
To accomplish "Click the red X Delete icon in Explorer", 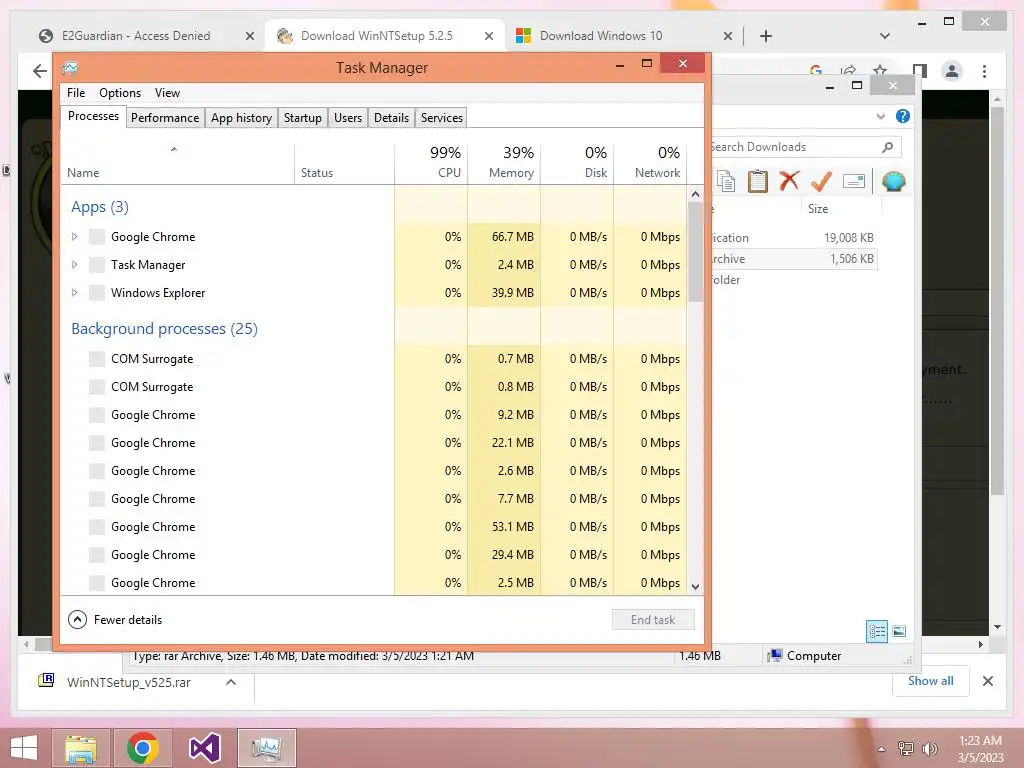I will click(789, 181).
